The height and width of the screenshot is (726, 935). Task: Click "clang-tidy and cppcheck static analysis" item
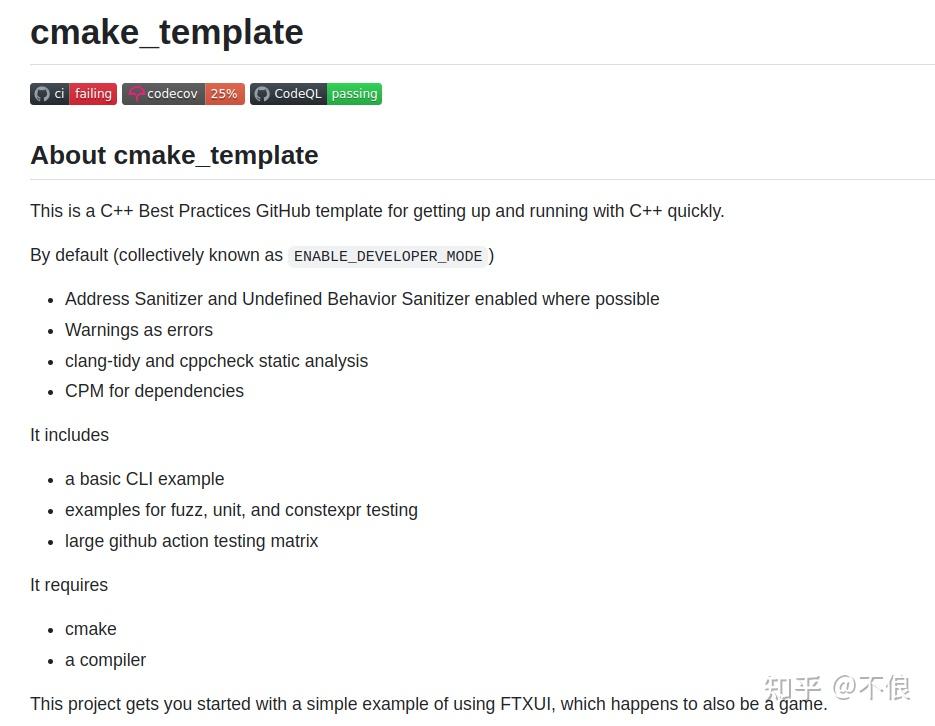(216, 361)
